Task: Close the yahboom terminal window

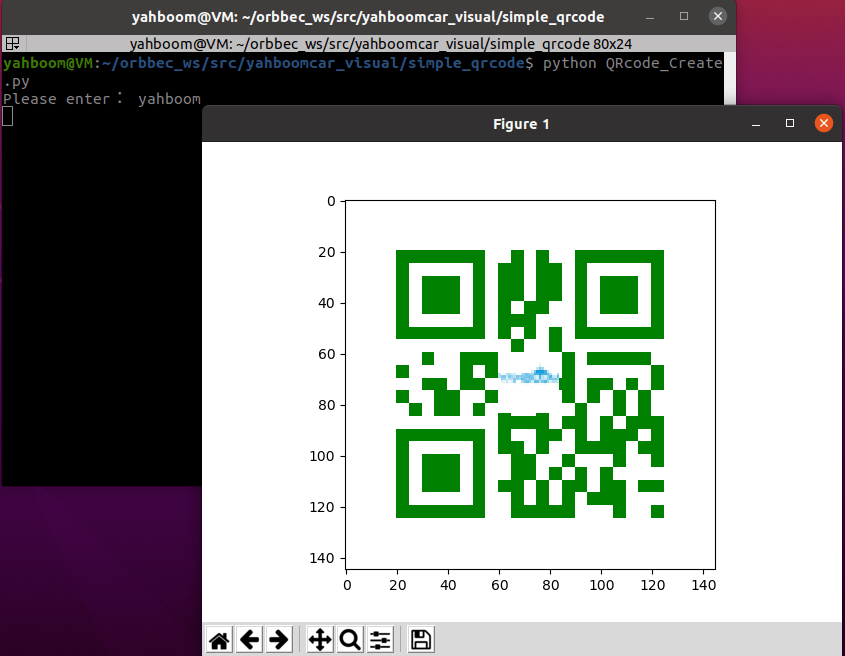Action: click(x=717, y=16)
